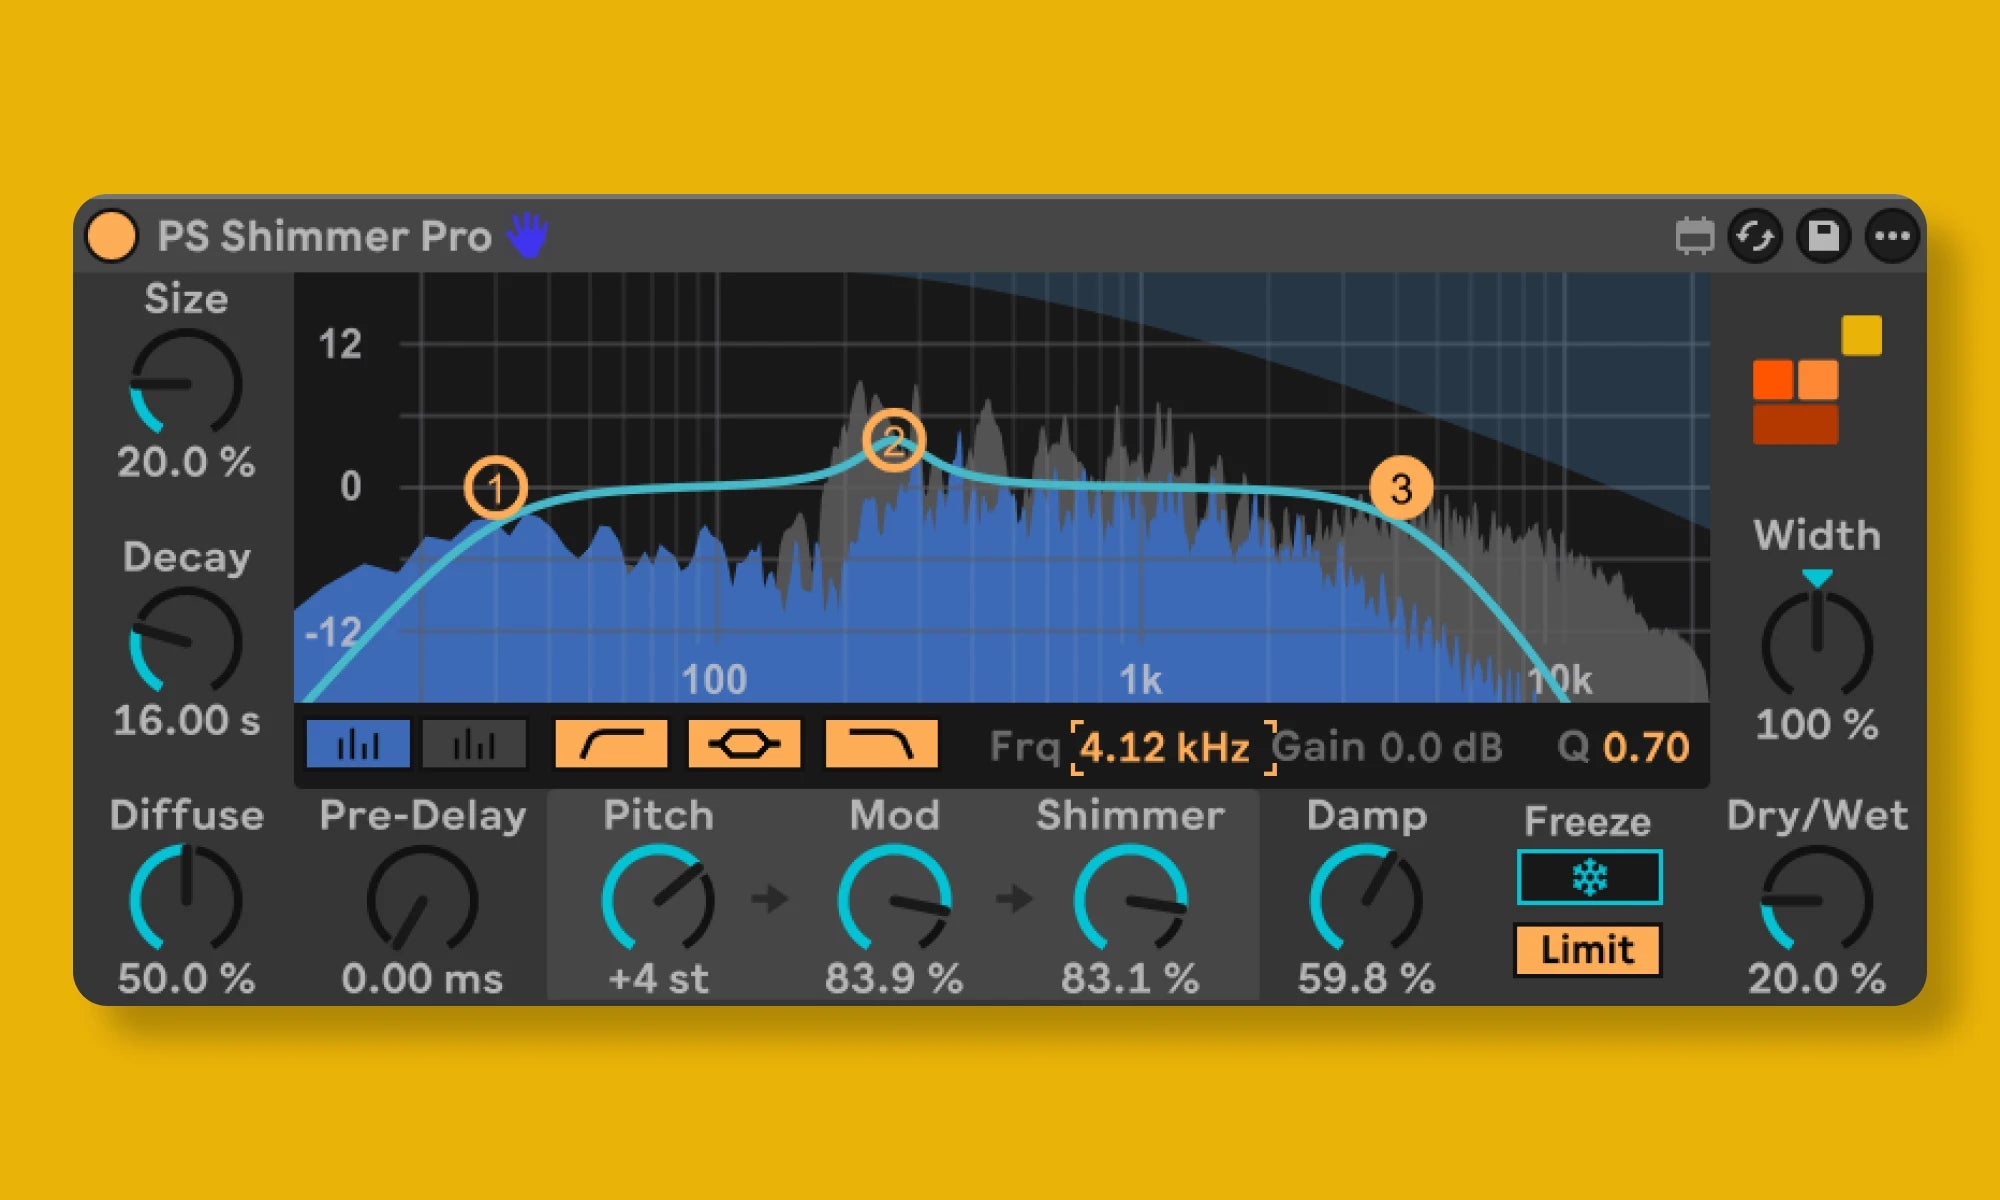This screenshot has width=2000, height=1200.
Task: Open the three-dots options menu
Action: (1892, 237)
